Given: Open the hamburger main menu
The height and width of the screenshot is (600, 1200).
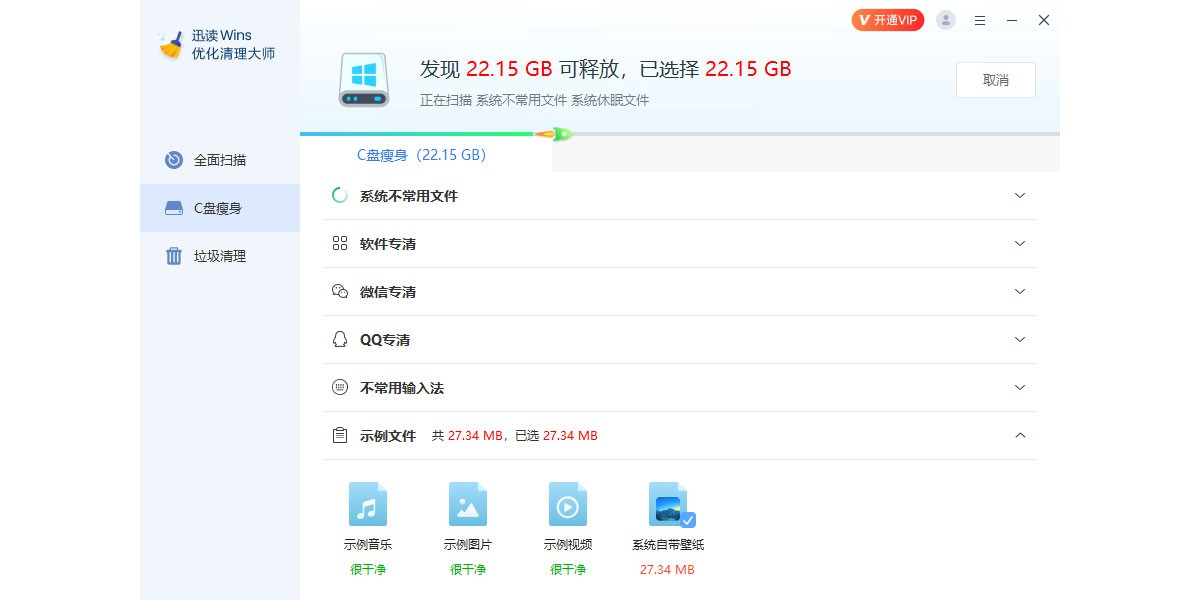Looking at the screenshot, I should coord(980,20).
